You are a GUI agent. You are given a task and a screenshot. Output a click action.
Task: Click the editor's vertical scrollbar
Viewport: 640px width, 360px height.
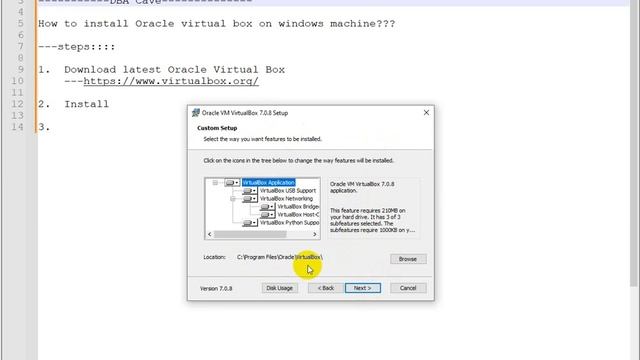(x=634, y=143)
